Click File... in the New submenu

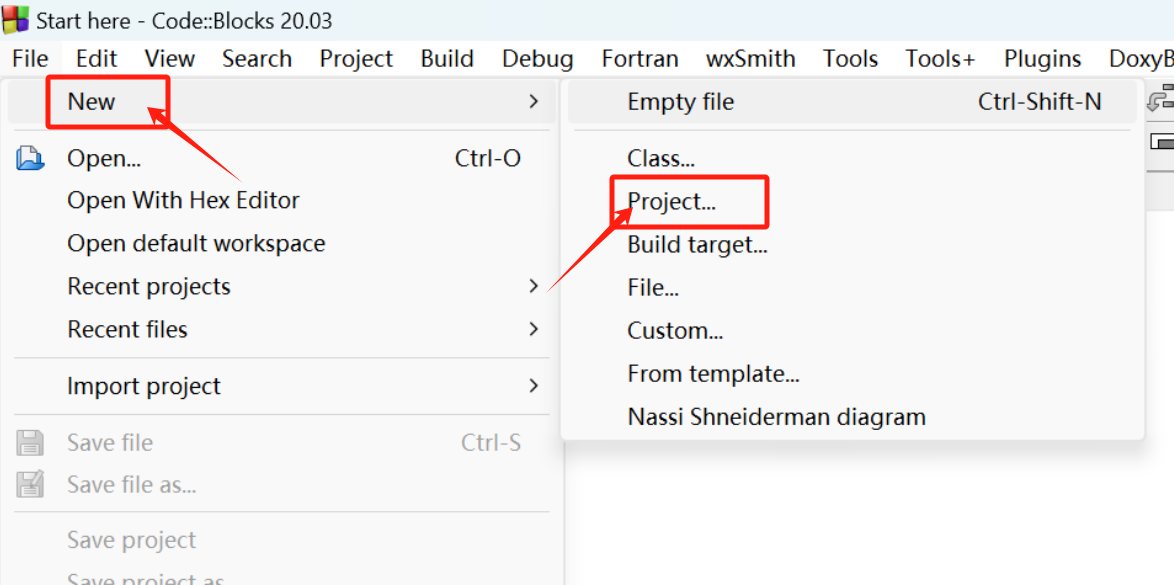(x=653, y=287)
